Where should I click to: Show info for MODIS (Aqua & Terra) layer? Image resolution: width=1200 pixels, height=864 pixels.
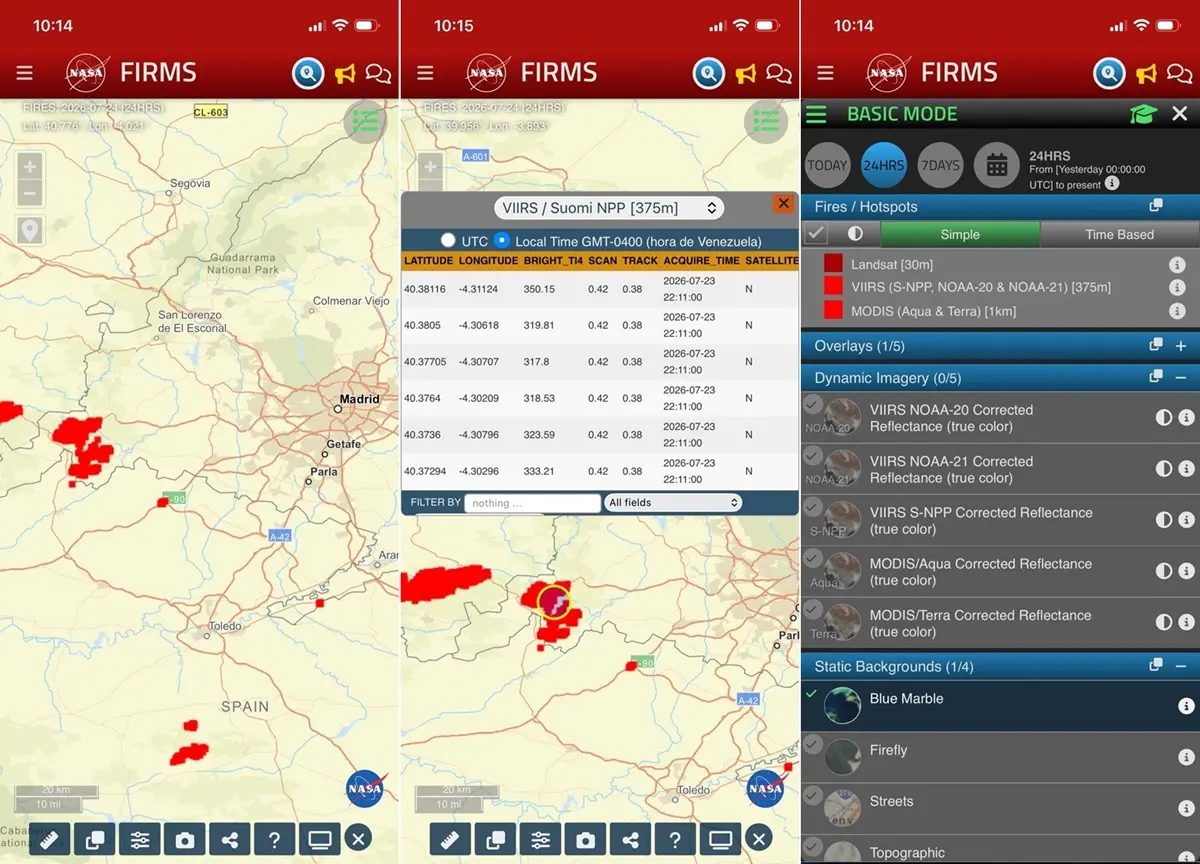(1177, 311)
